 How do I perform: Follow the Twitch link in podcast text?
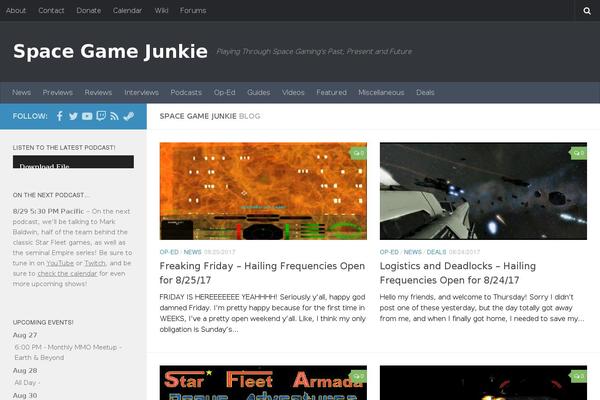95,263
